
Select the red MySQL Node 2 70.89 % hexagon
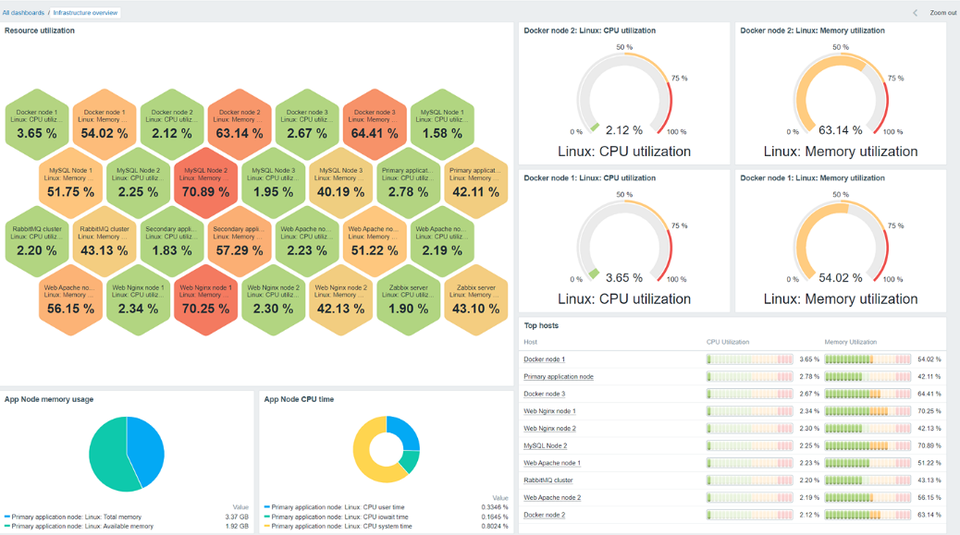(206, 183)
